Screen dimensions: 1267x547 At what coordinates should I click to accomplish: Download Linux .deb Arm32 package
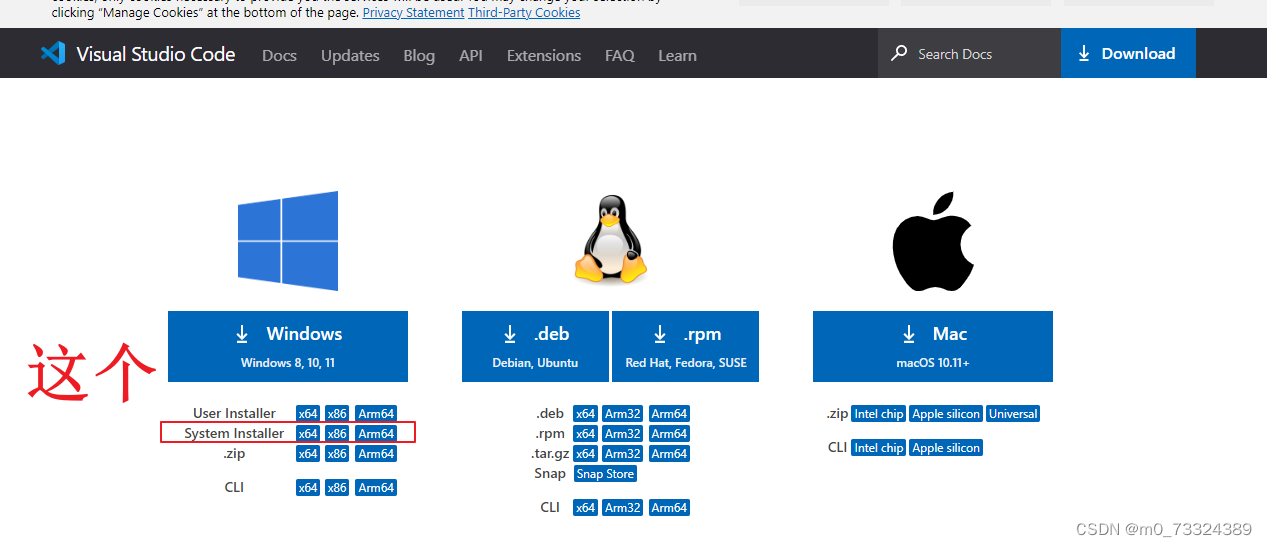coord(622,414)
